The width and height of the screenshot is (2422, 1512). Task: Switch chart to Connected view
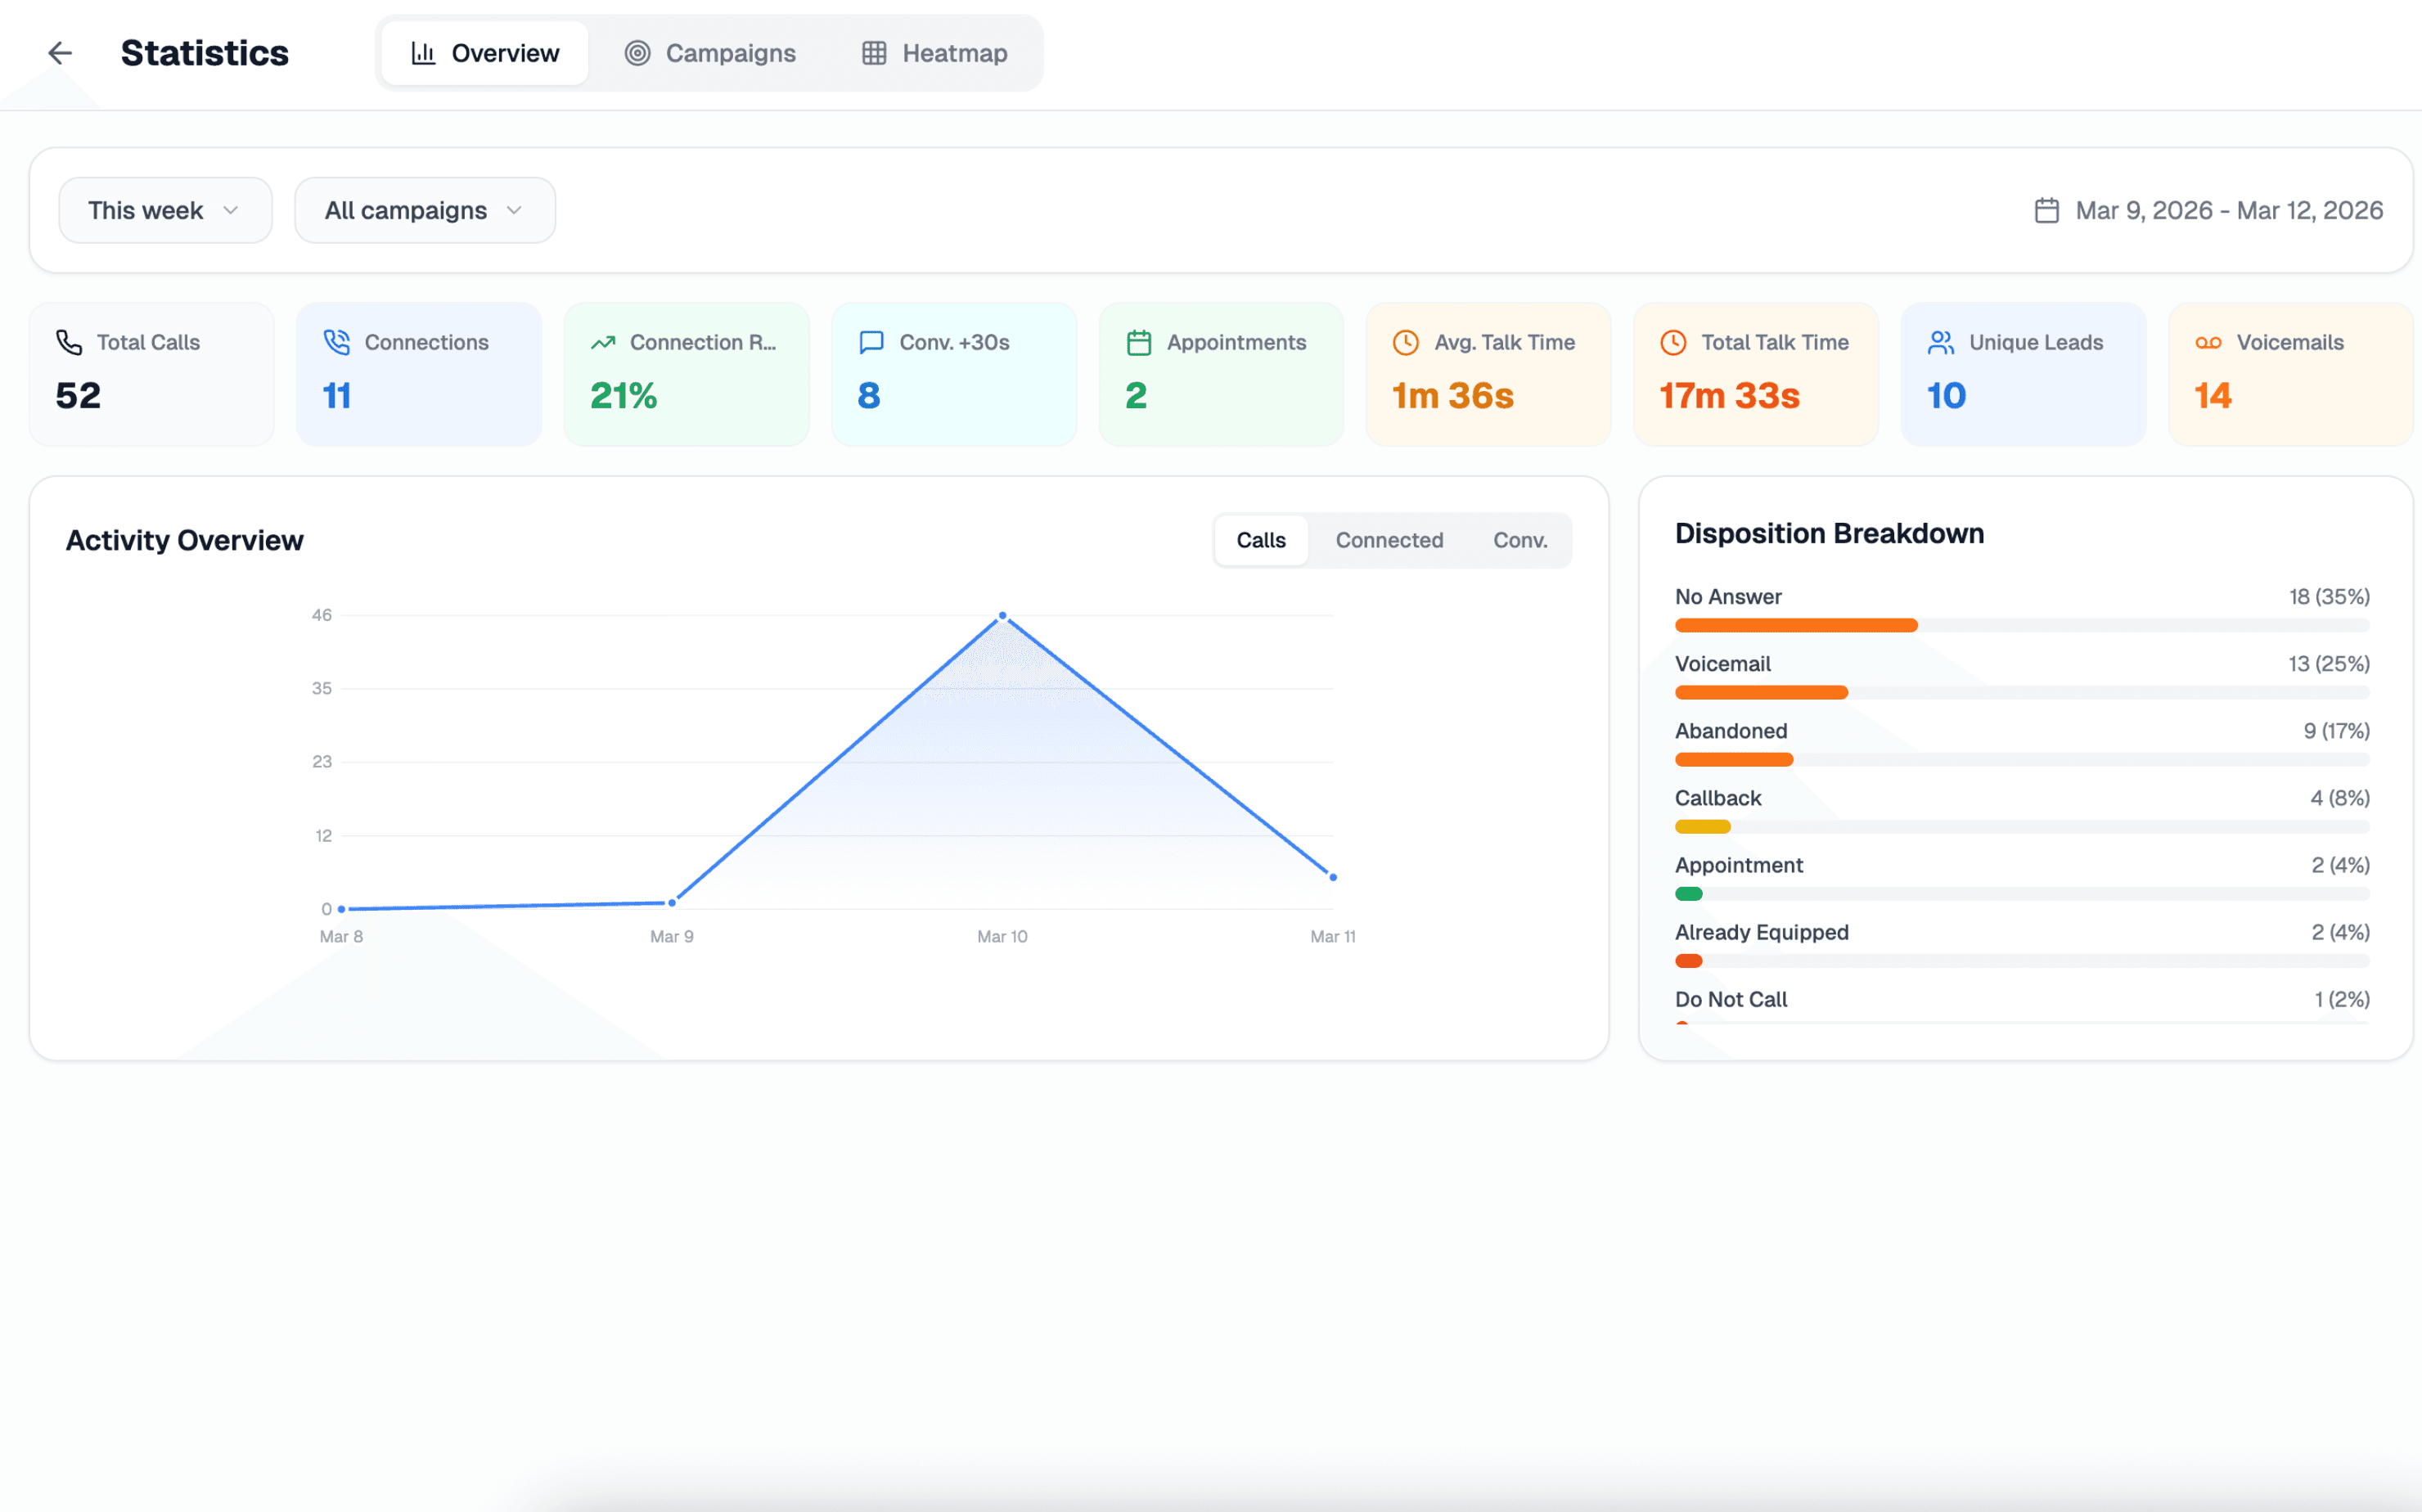click(1389, 540)
